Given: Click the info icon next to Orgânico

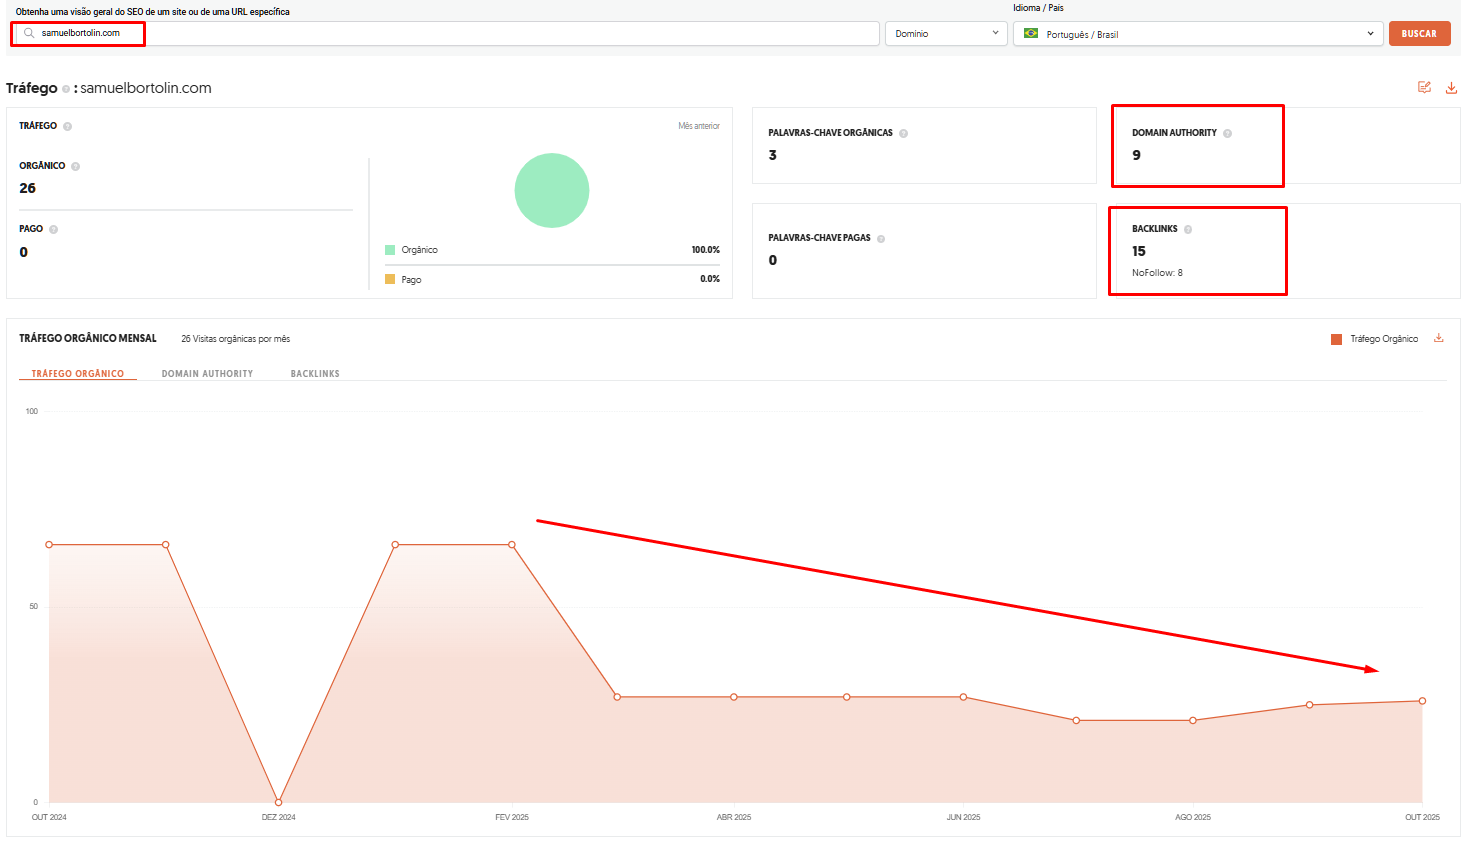Looking at the screenshot, I should coord(75,166).
